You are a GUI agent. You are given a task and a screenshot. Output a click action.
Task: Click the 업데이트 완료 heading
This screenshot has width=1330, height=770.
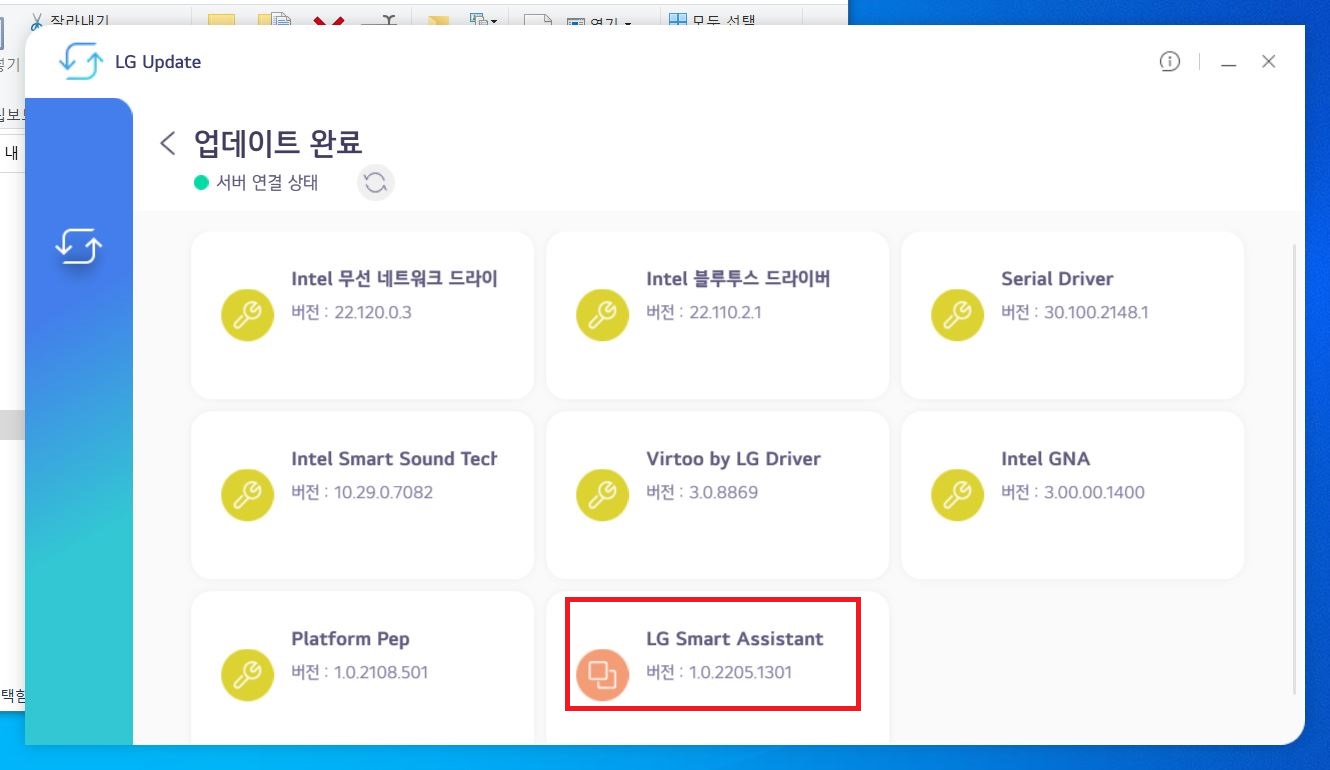tap(278, 143)
